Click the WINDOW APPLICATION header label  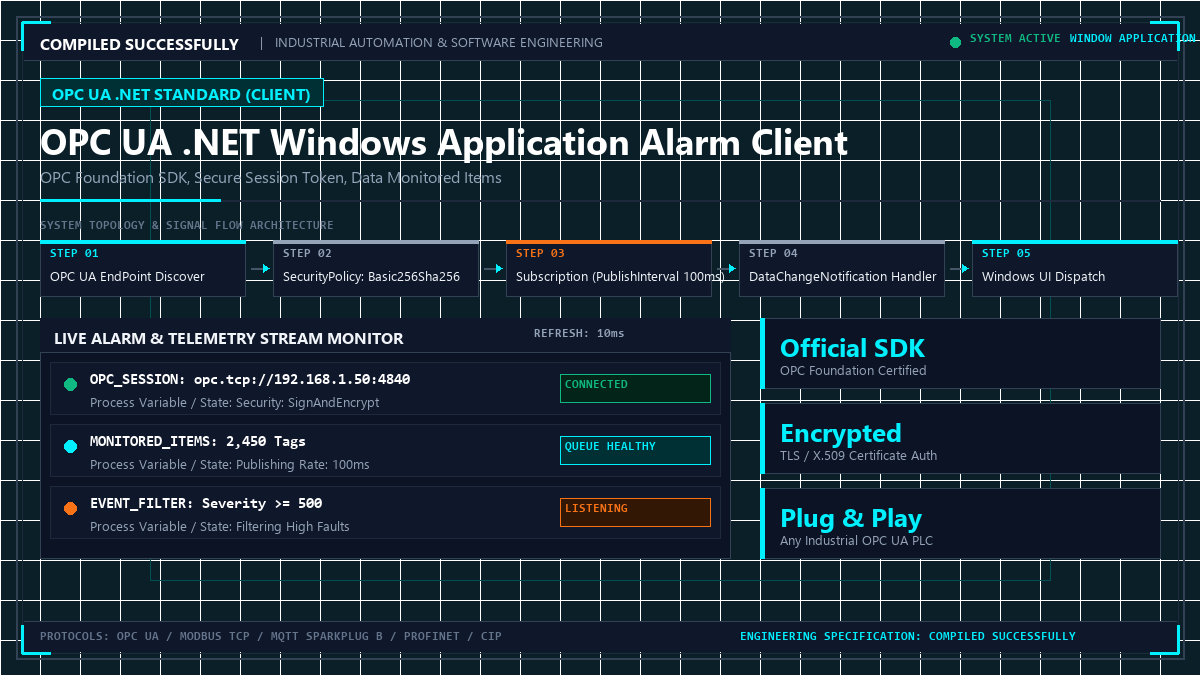(1133, 38)
